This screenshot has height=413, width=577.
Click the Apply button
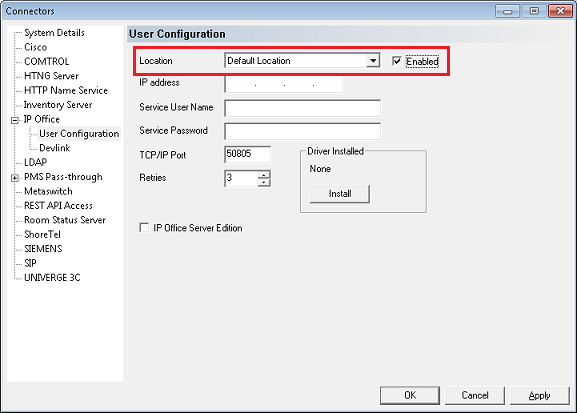[539, 395]
